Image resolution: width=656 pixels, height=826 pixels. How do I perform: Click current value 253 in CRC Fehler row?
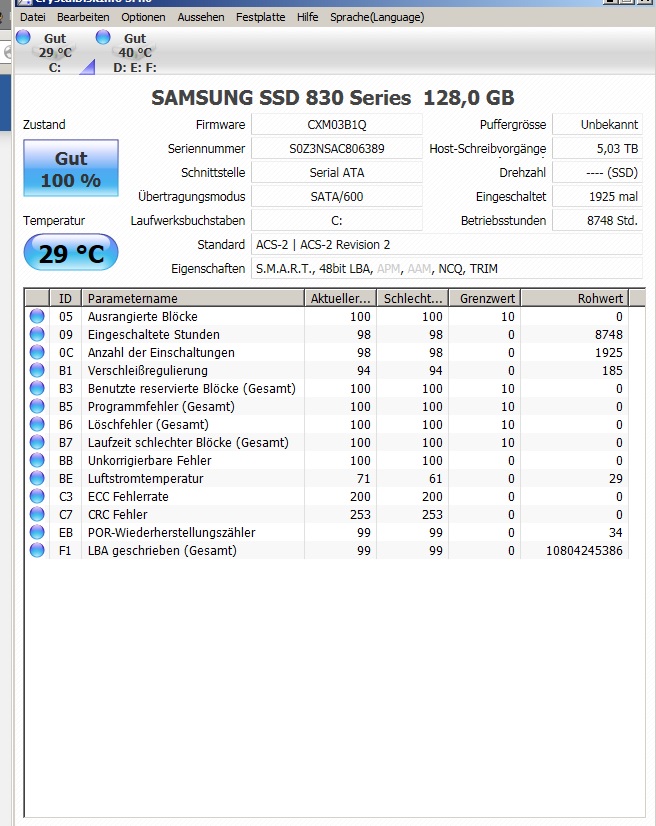click(x=360, y=514)
